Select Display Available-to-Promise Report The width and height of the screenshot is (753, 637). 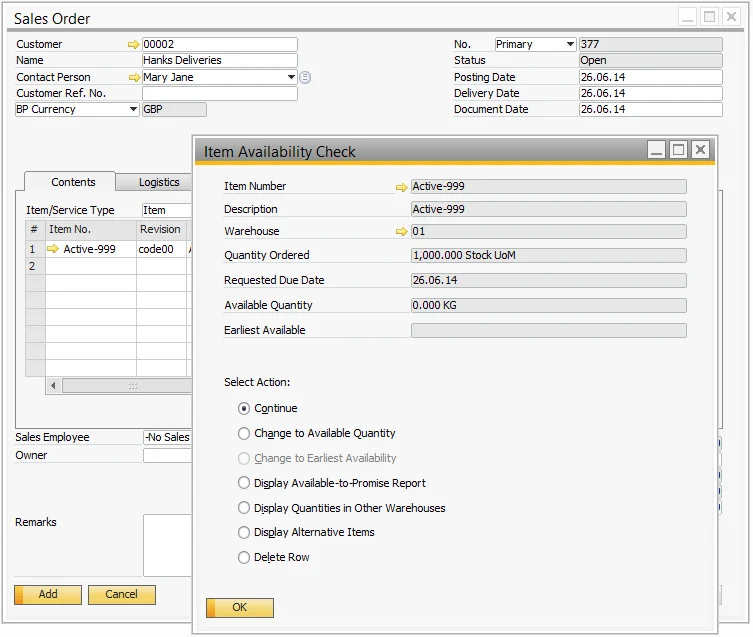[x=244, y=483]
